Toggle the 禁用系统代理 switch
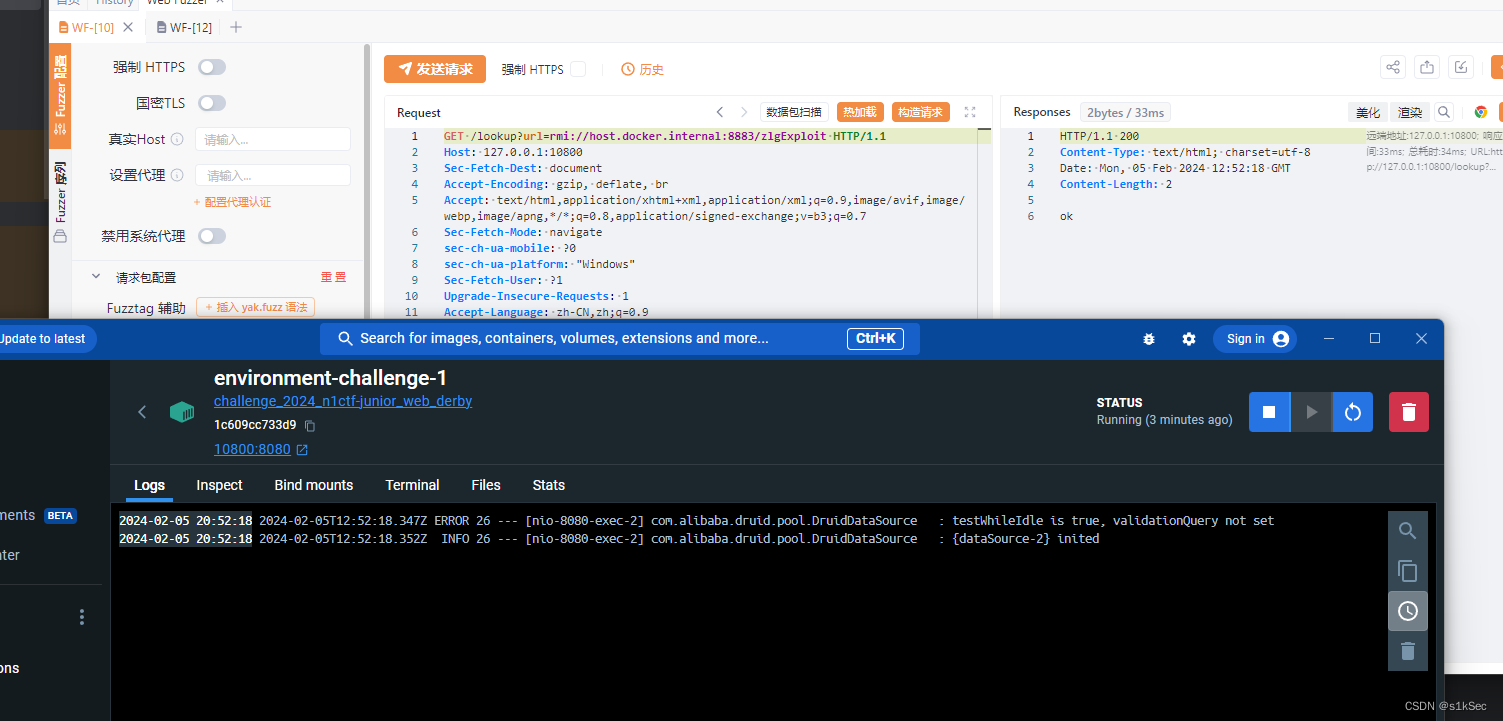This screenshot has width=1503, height=721. (x=212, y=236)
